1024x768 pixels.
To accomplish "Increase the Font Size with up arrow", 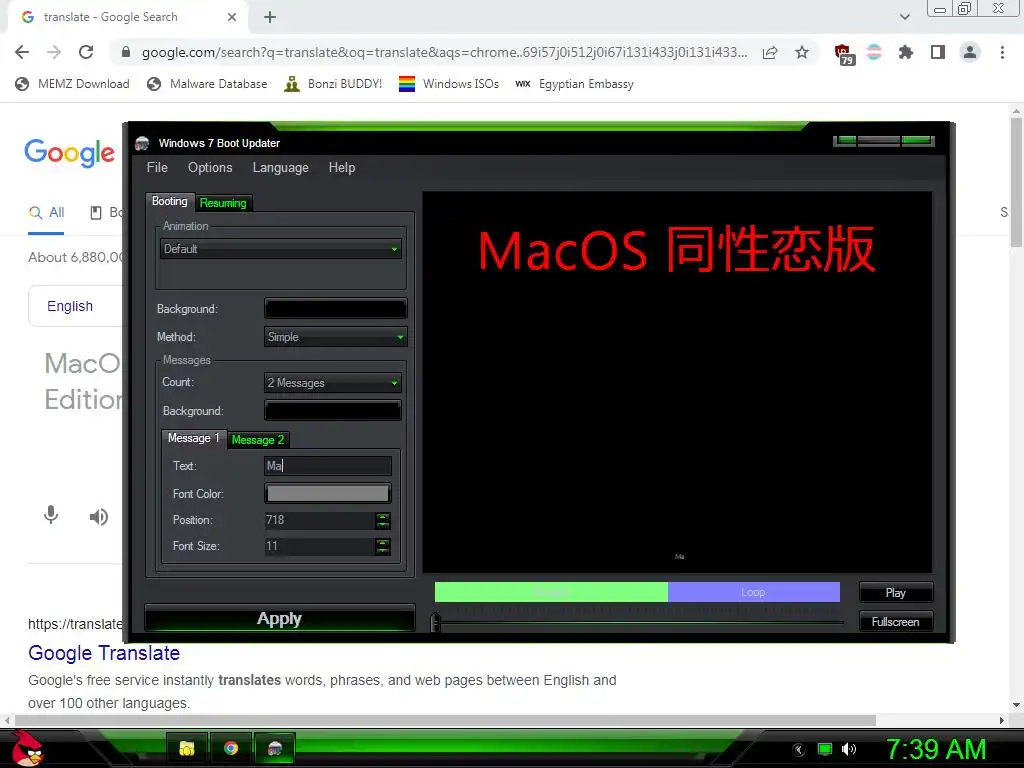I will point(383,543).
